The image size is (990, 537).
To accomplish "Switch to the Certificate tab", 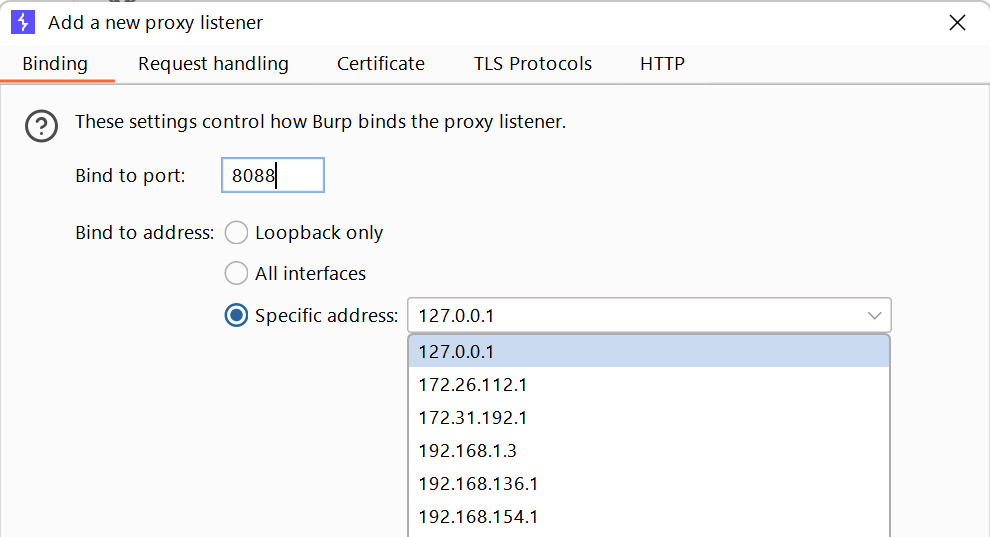I will click(x=381, y=64).
